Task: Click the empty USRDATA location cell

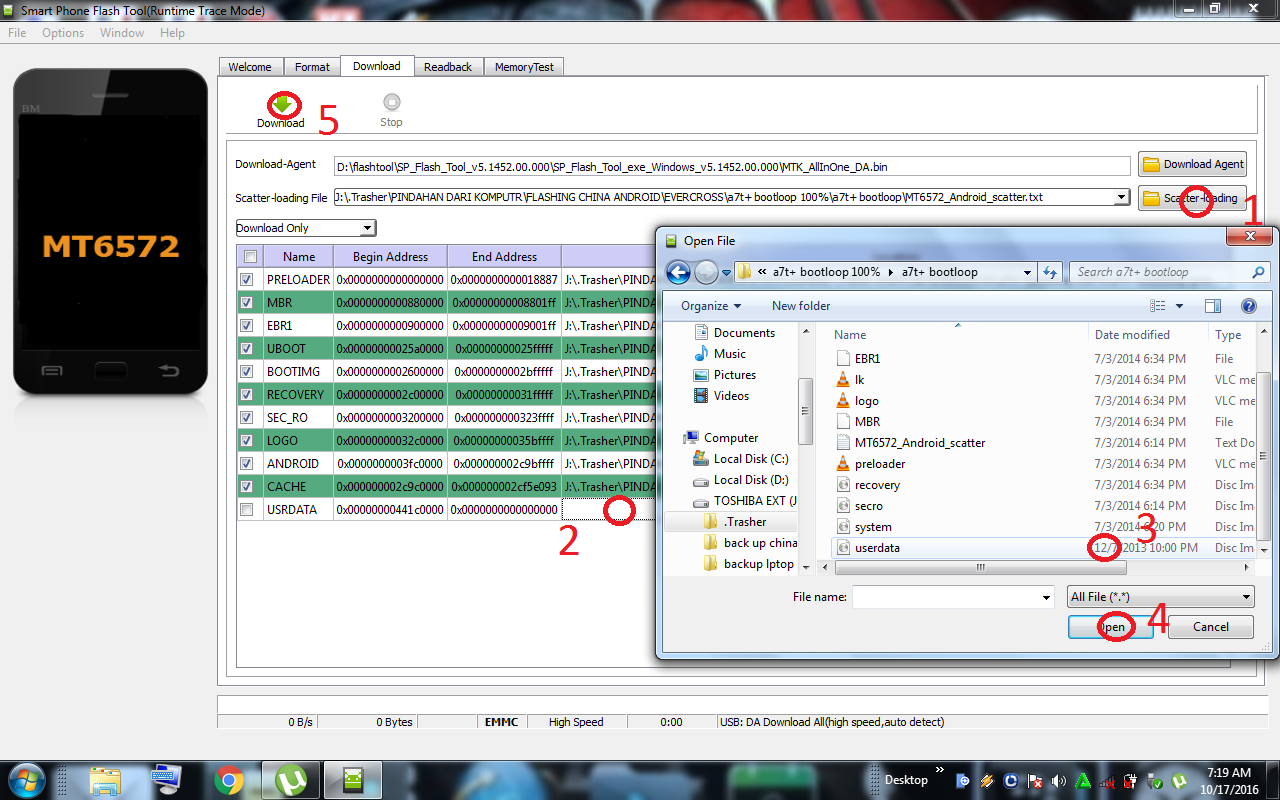Action: (608, 509)
